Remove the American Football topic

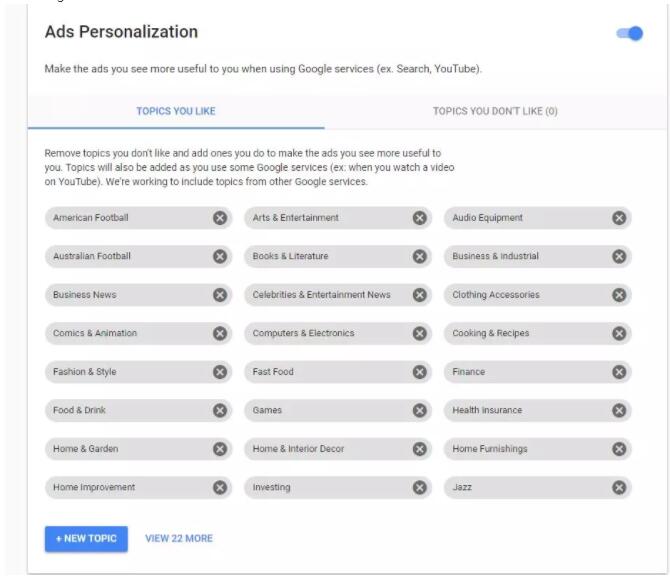point(220,218)
